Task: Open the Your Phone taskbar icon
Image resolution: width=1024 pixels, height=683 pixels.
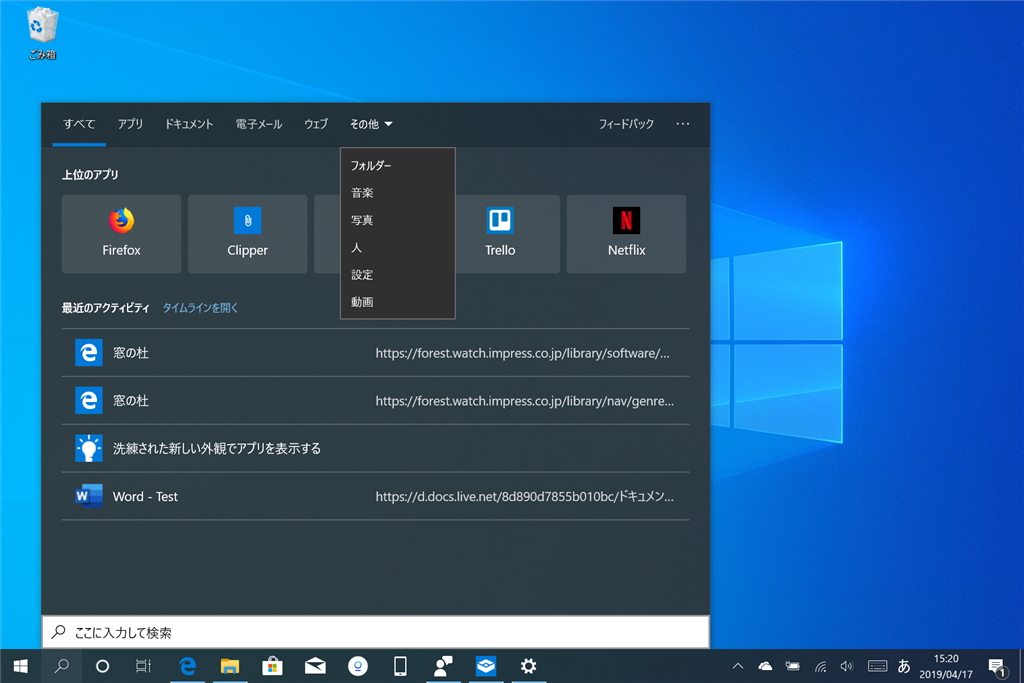Action: (400, 666)
